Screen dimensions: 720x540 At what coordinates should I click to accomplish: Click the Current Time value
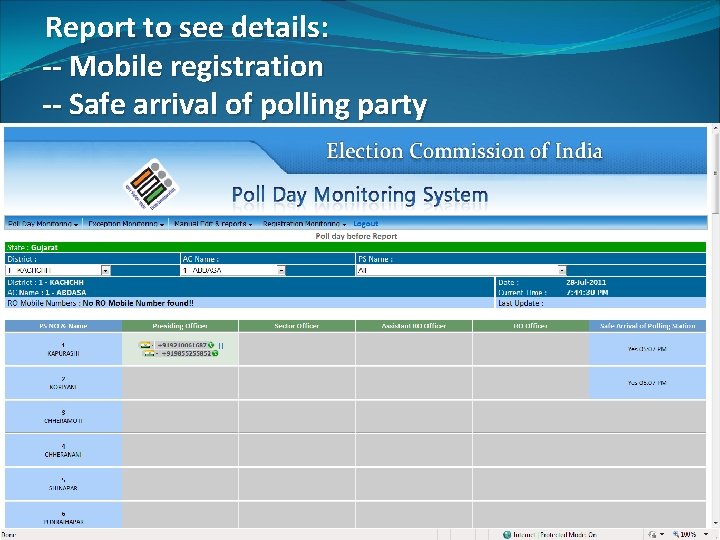[587, 292]
